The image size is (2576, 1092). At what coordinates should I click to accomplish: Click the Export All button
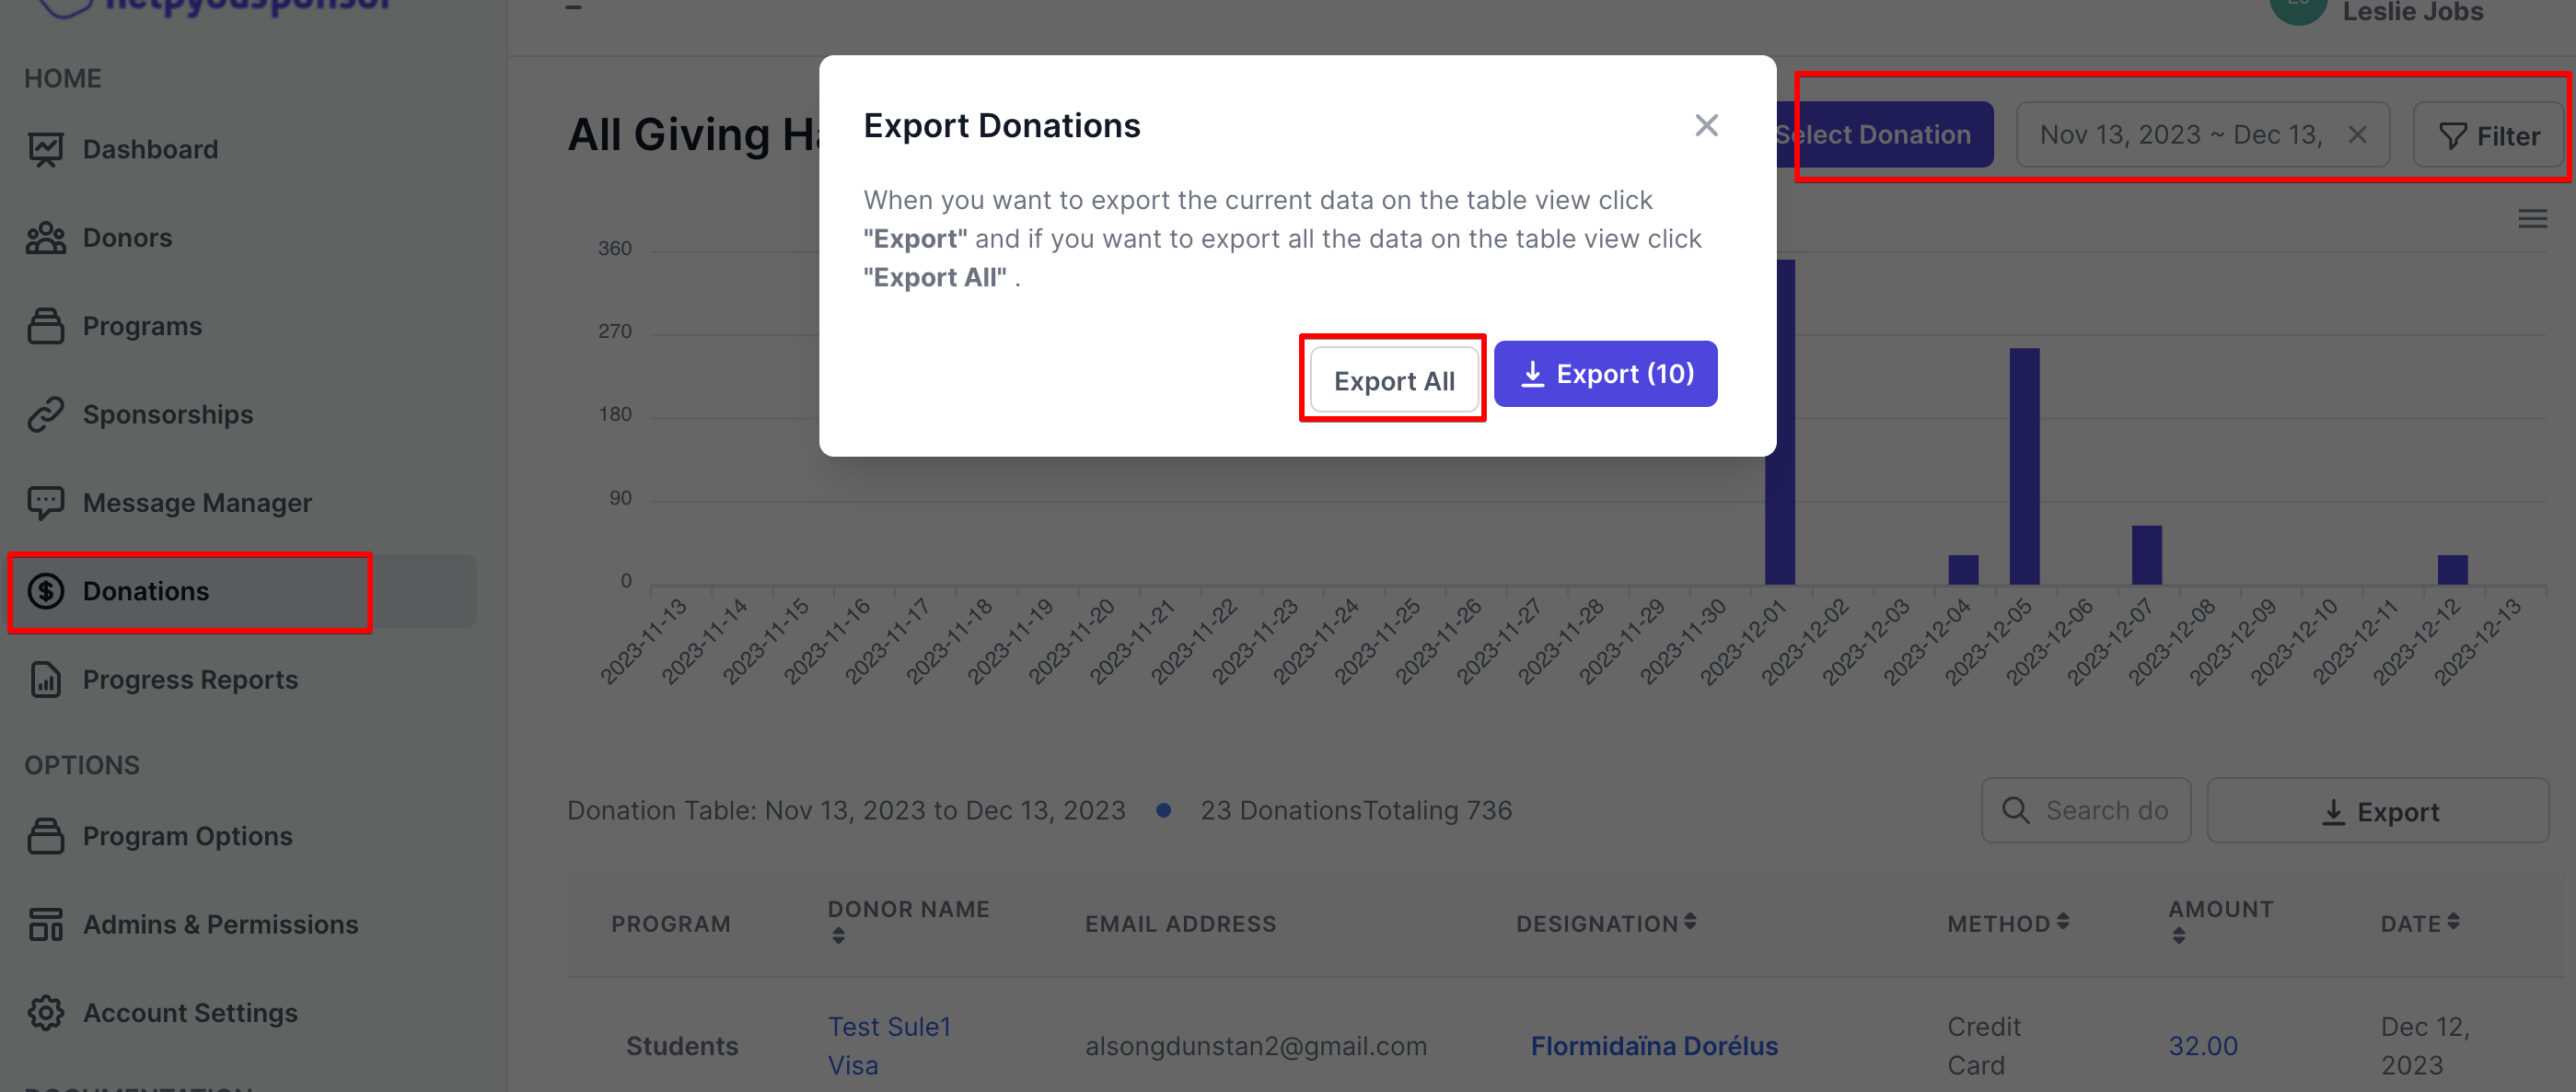[1393, 380]
